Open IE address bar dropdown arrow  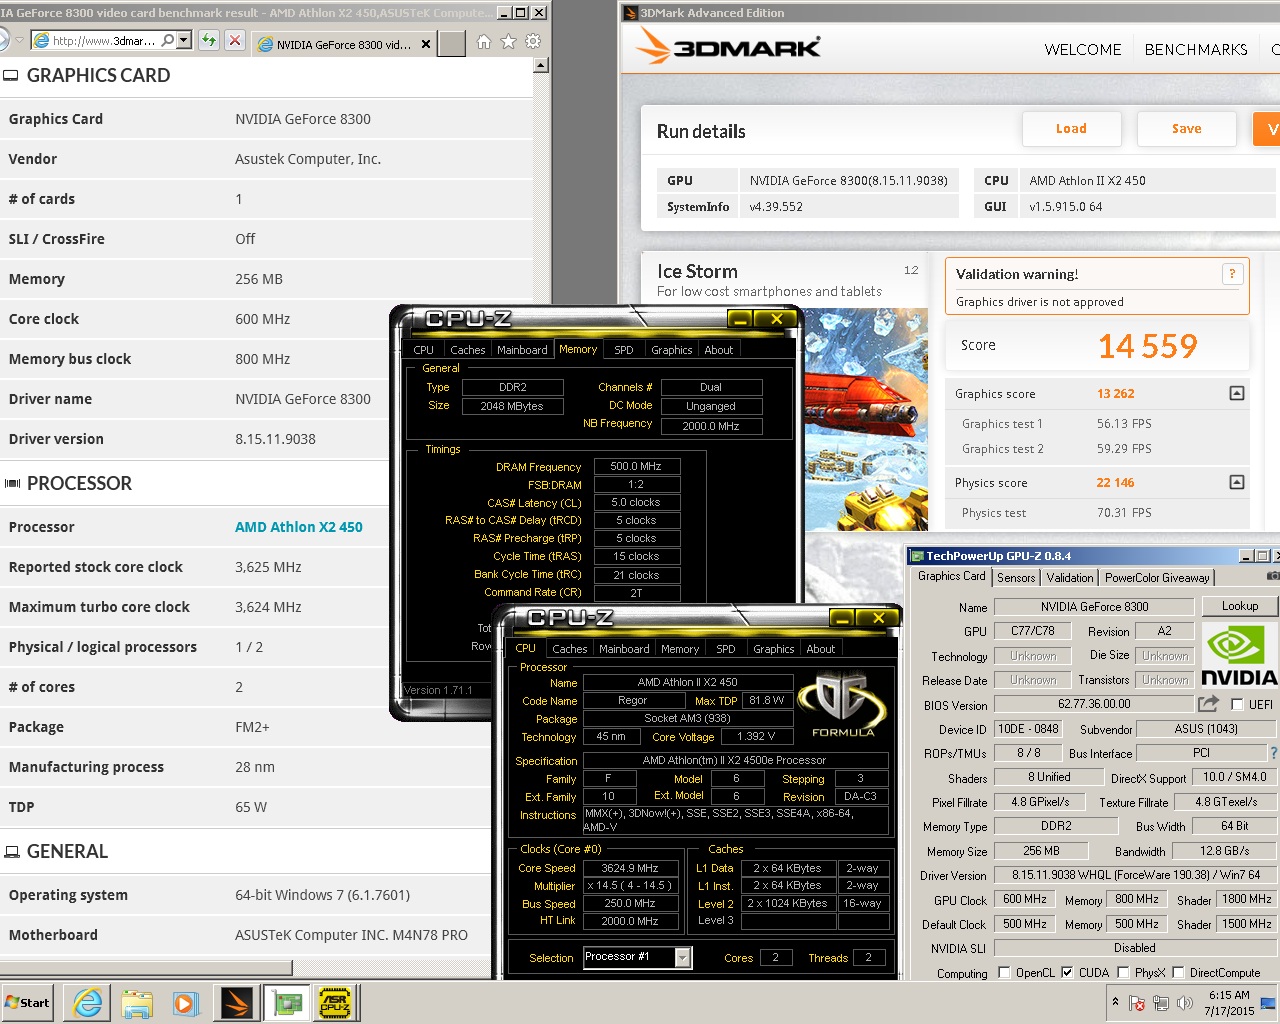[x=184, y=41]
